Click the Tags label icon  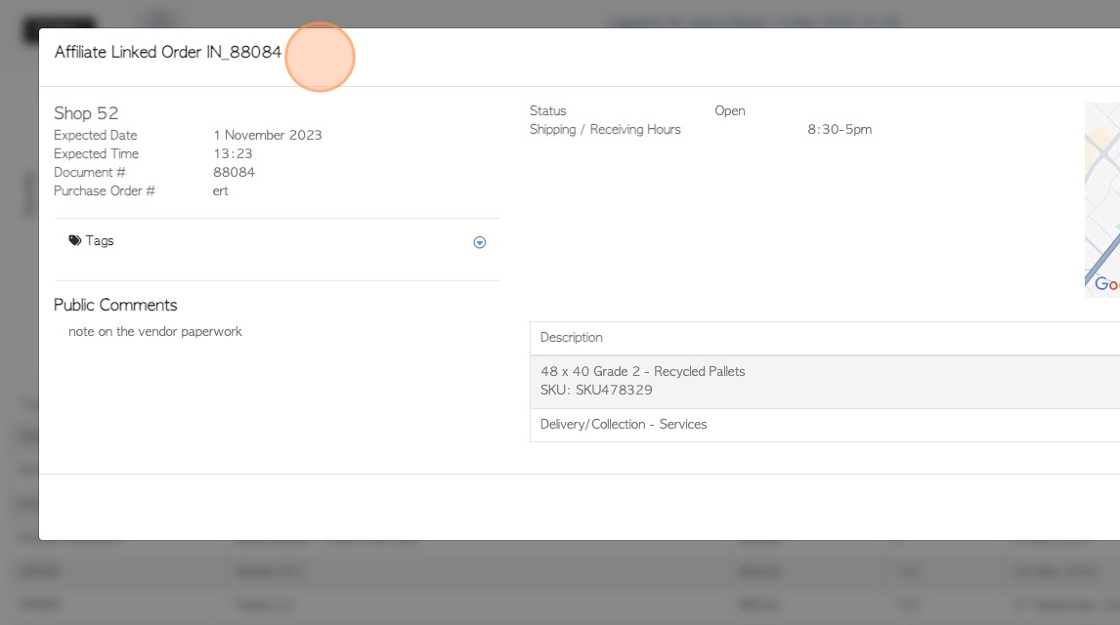[74, 240]
